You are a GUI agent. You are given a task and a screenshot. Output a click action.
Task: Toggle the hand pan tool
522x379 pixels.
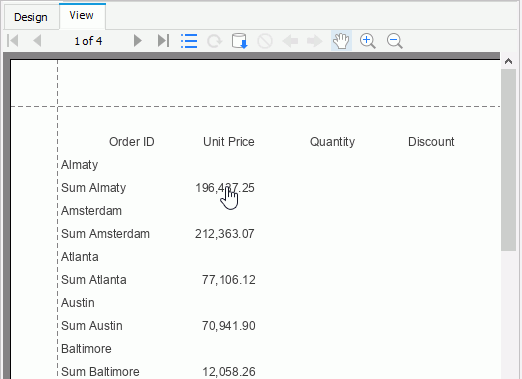point(341,41)
